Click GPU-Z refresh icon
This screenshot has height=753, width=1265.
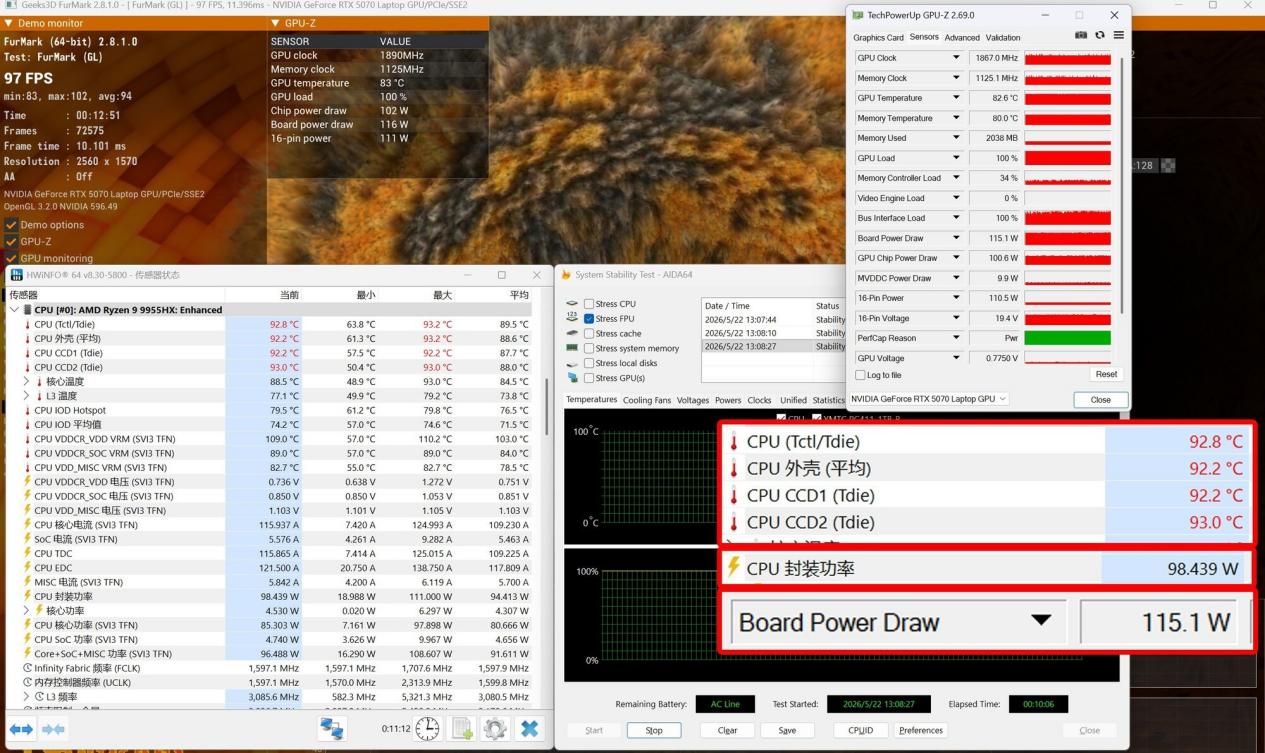click(1100, 35)
